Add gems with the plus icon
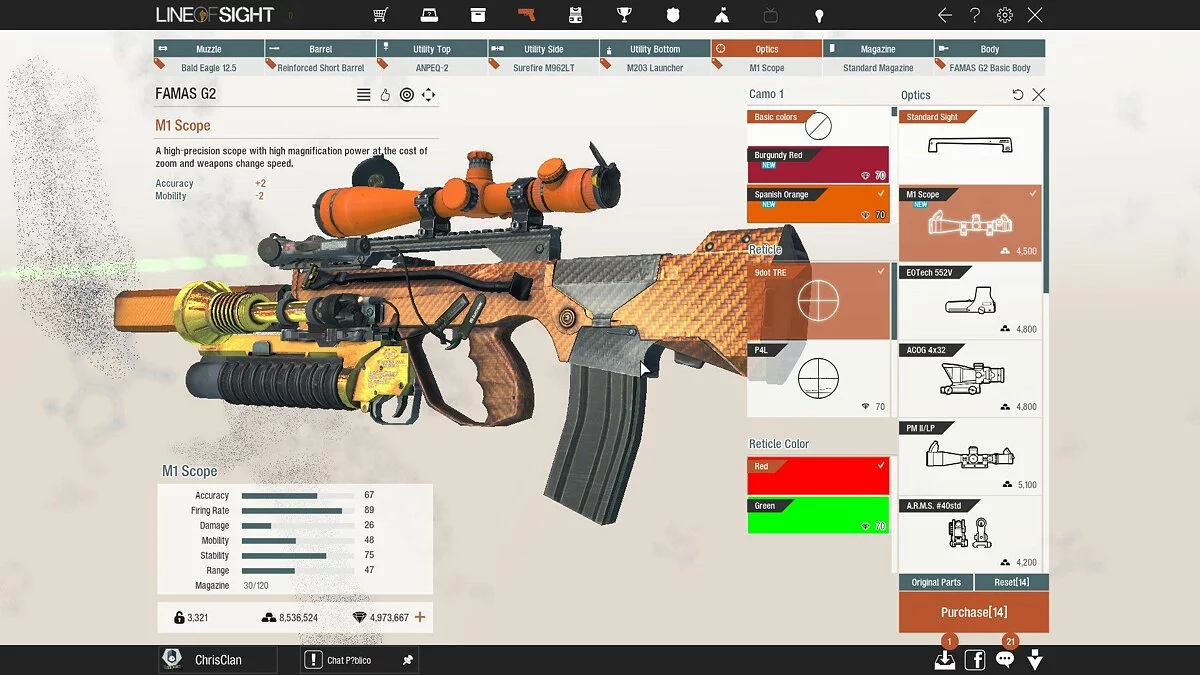This screenshot has height=675, width=1200. (420, 617)
